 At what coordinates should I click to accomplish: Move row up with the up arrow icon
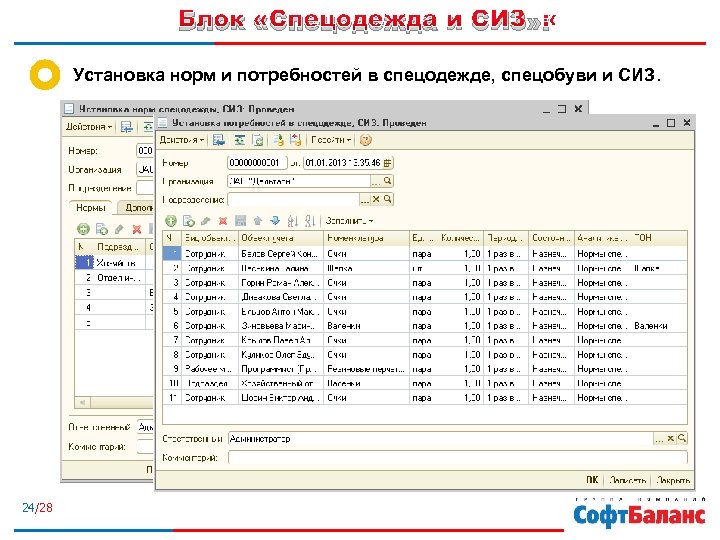258,221
